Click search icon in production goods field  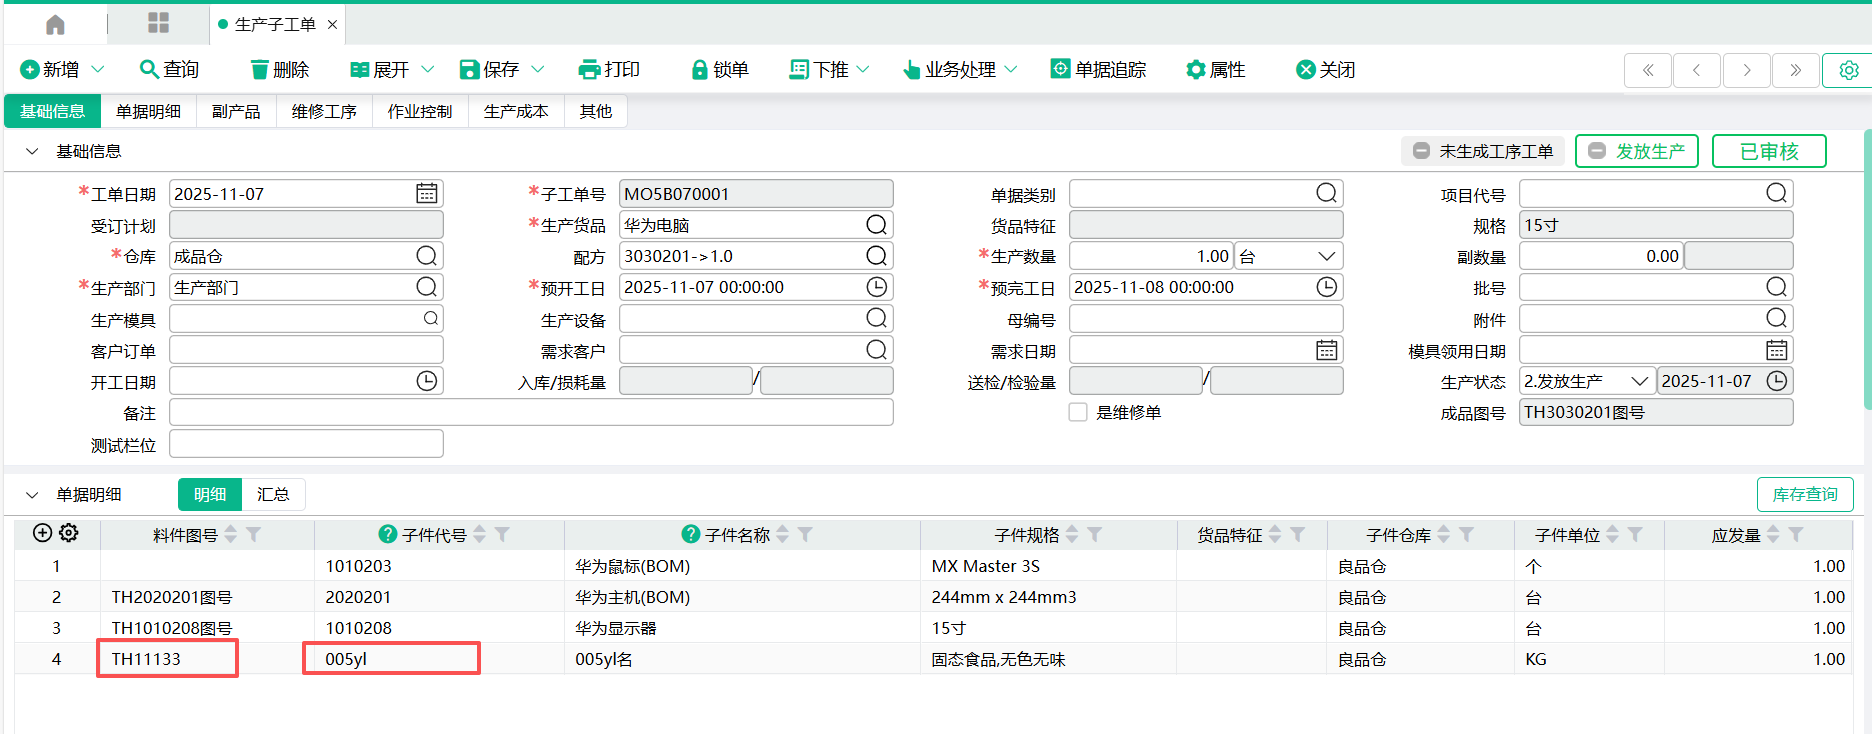pyautogui.click(x=876, y=225)
